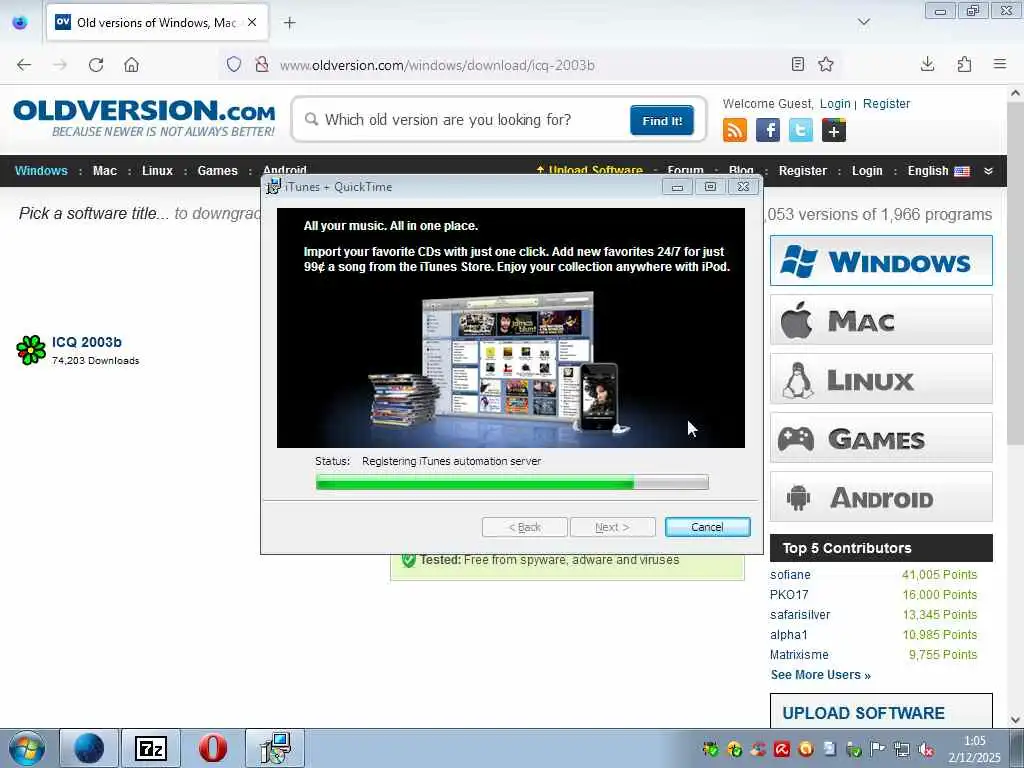Click the forward navigation arrow
The width and height of the screenshot is (1024, 768).
click(60, 65)
